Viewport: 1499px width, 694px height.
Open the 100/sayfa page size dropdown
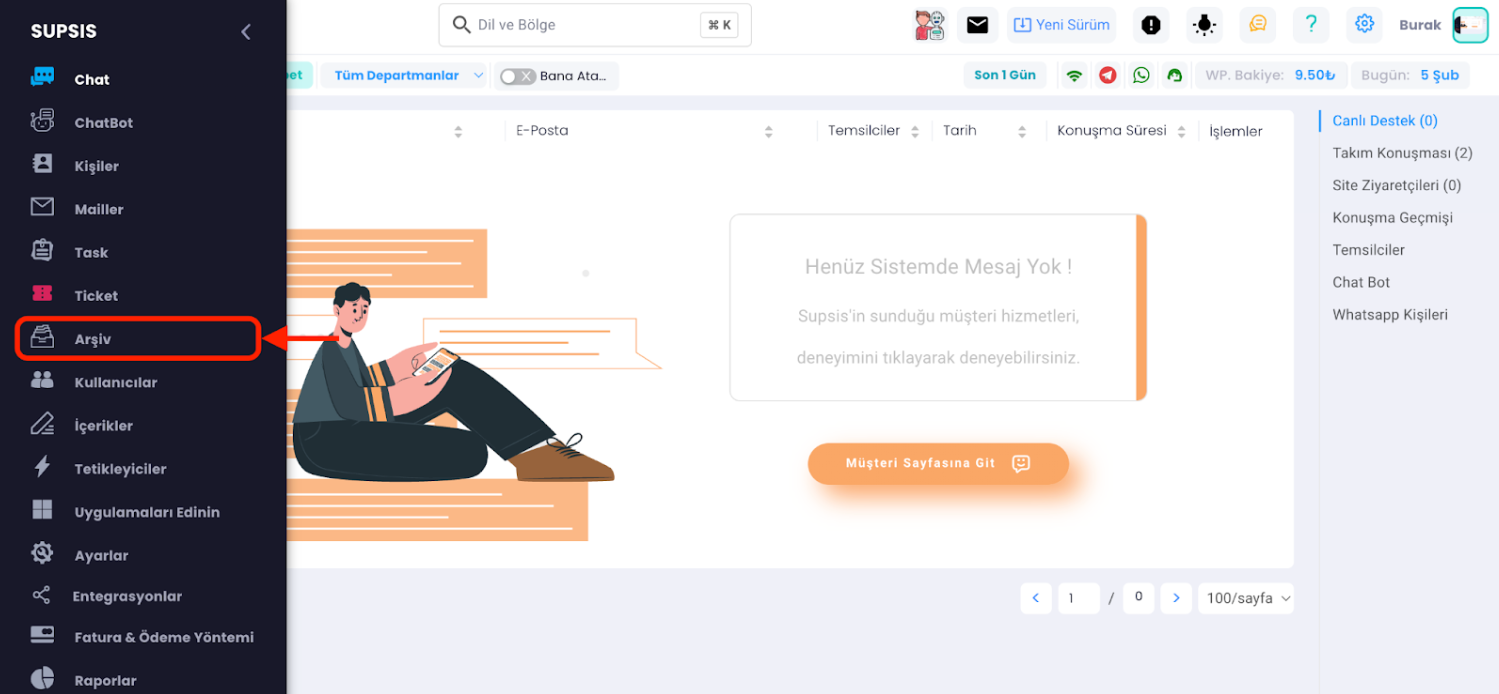pos(1245,598)
